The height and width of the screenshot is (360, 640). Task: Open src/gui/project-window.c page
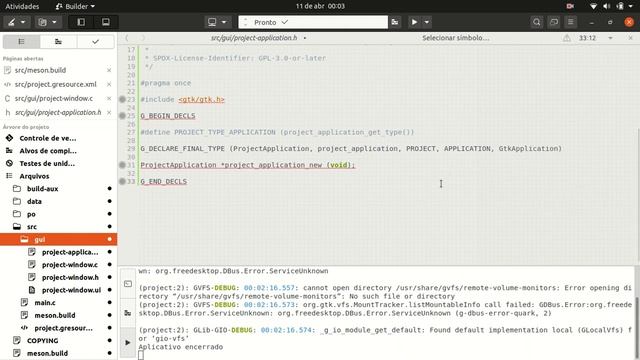click(54, 98)
